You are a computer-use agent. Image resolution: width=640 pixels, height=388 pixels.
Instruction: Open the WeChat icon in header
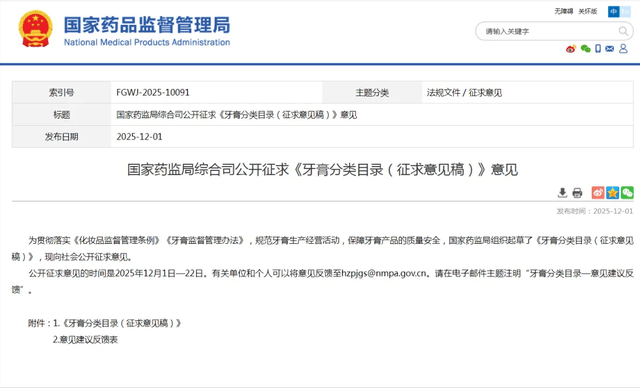585,49
